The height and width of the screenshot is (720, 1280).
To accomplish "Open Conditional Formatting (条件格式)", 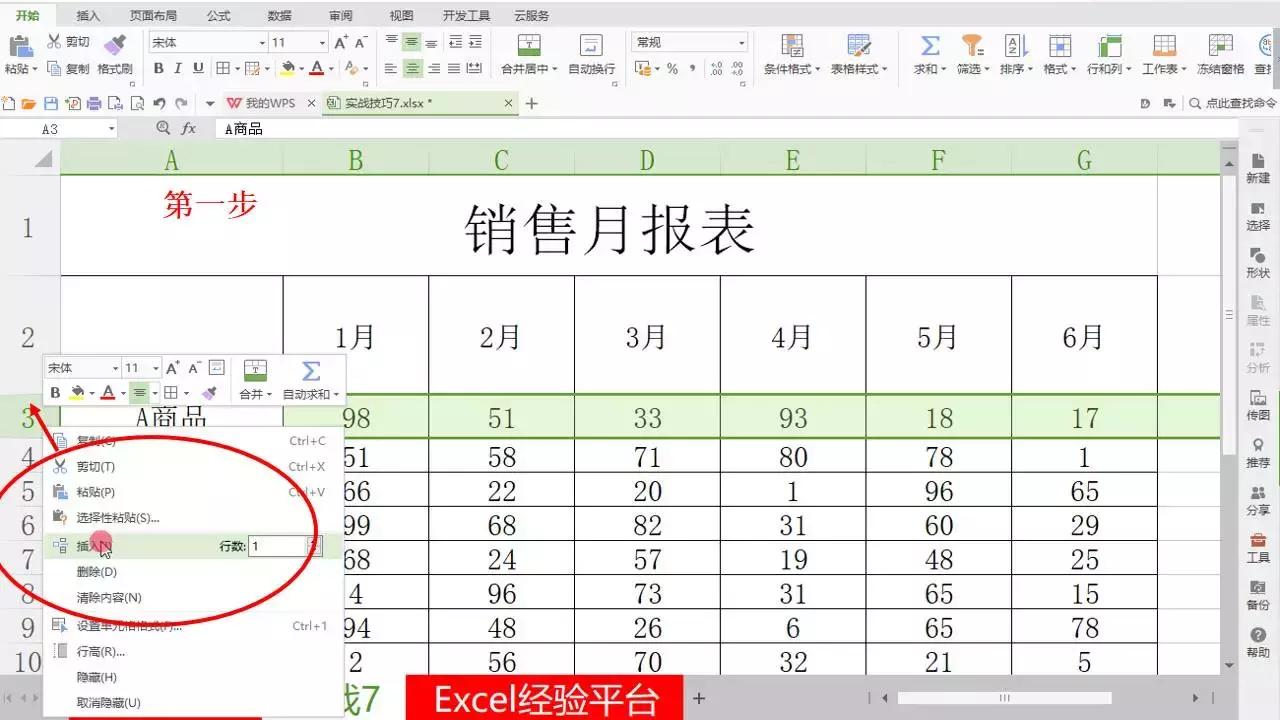I will (x=793, y=55).
